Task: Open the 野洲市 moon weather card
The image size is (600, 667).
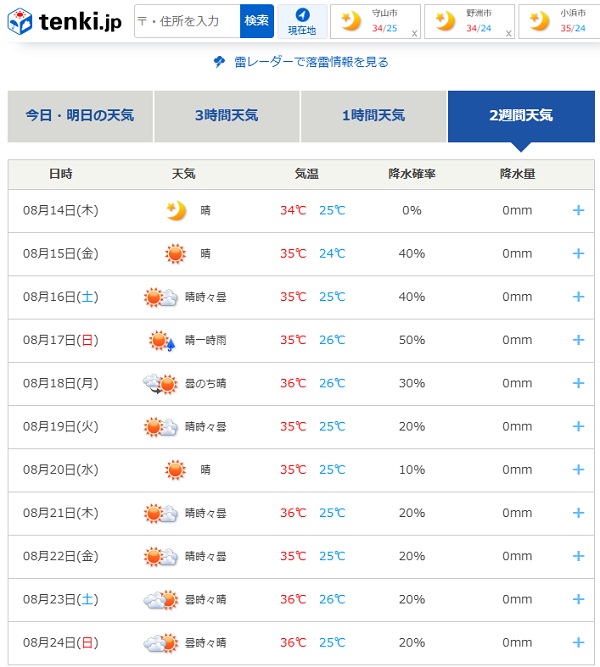Action: coord(469,21)
